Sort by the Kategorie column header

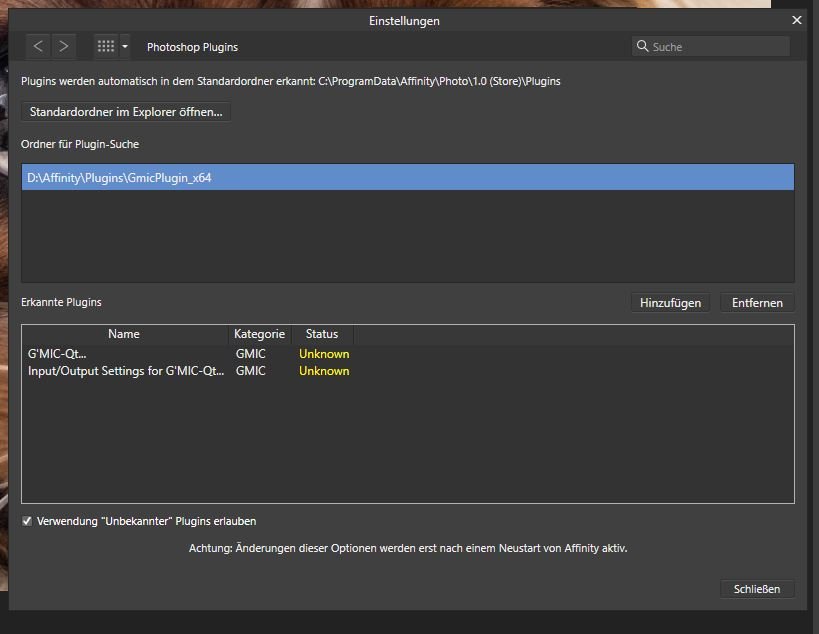click(260, 334)
